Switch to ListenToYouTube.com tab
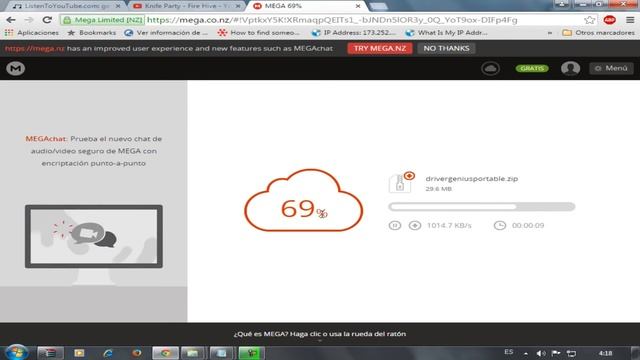Image resolution: width=640 pixels, height=360 pixels. tap(65, 6)
